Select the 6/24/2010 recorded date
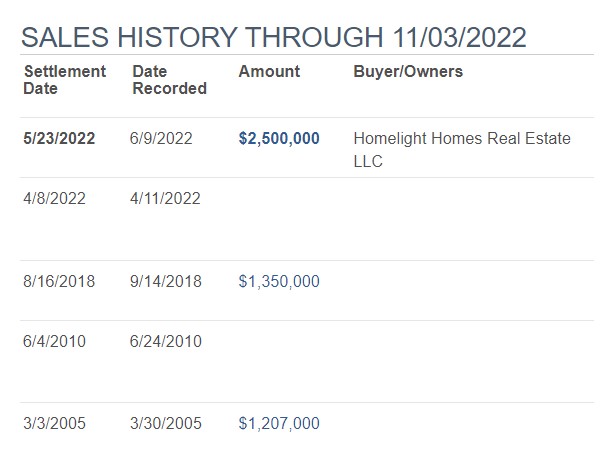The image size is (603, 461). click(166, 341)
